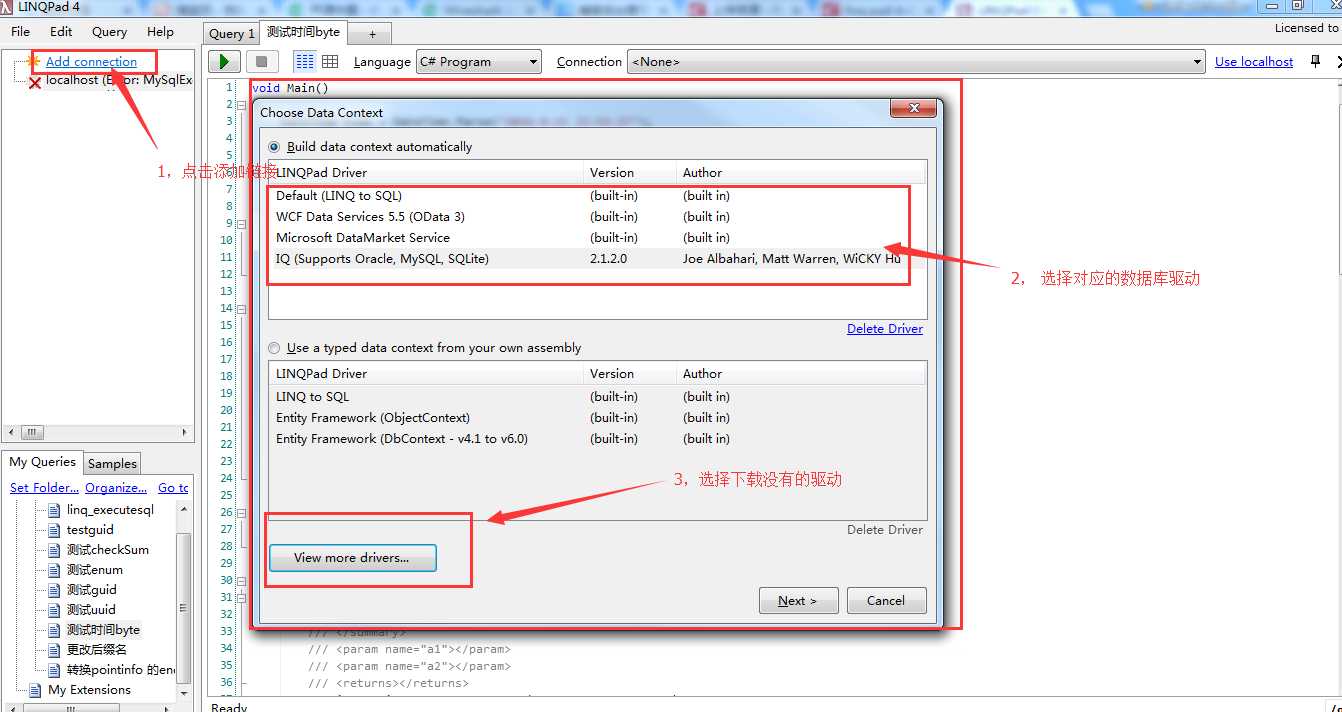The height and width of the screenshot is (712, 1342).
Task: Stop query execution with the square Stop button
Action: (x=260, y=62)
